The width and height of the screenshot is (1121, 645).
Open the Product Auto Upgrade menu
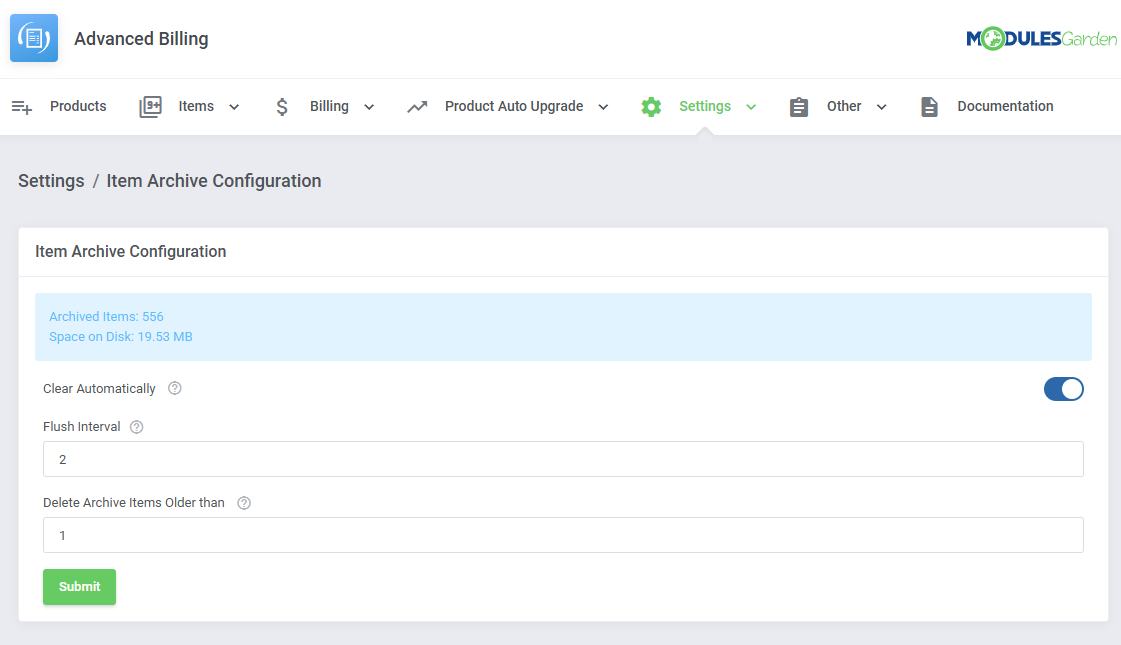[514, 106]
